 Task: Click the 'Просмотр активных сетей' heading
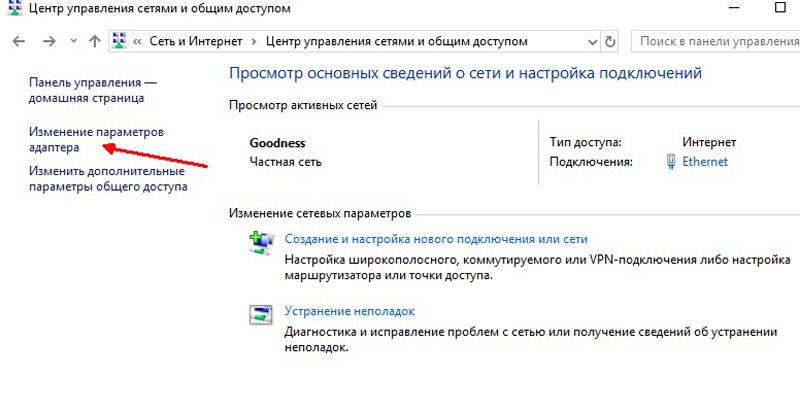tap(303, 106)
